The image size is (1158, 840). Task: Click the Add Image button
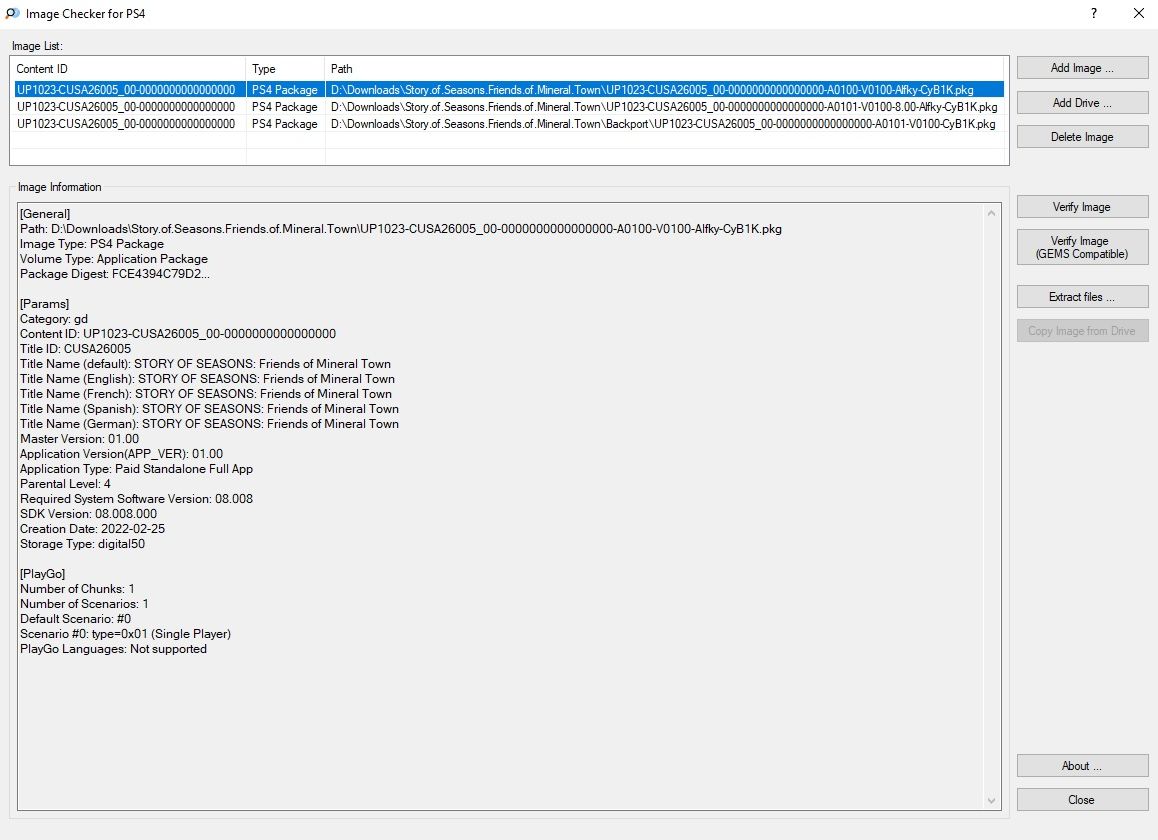click(x=1082, y=68)
